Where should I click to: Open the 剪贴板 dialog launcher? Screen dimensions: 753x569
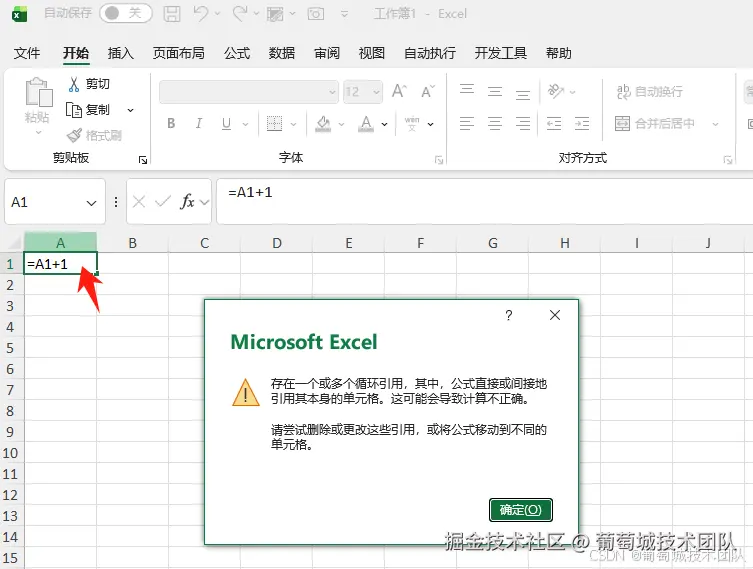tap(143, 159)
